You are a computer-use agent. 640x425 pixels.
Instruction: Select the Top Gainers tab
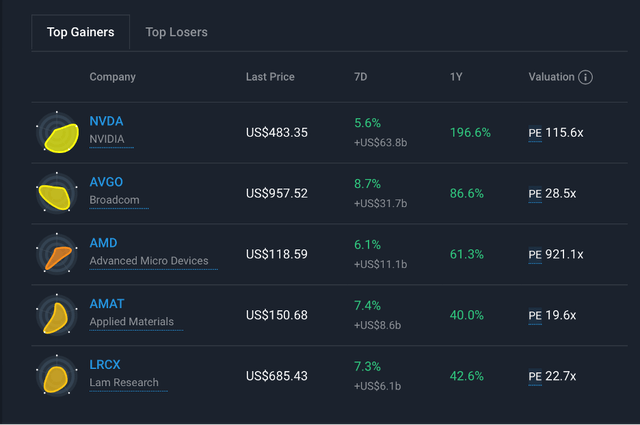tap(80, 32)
